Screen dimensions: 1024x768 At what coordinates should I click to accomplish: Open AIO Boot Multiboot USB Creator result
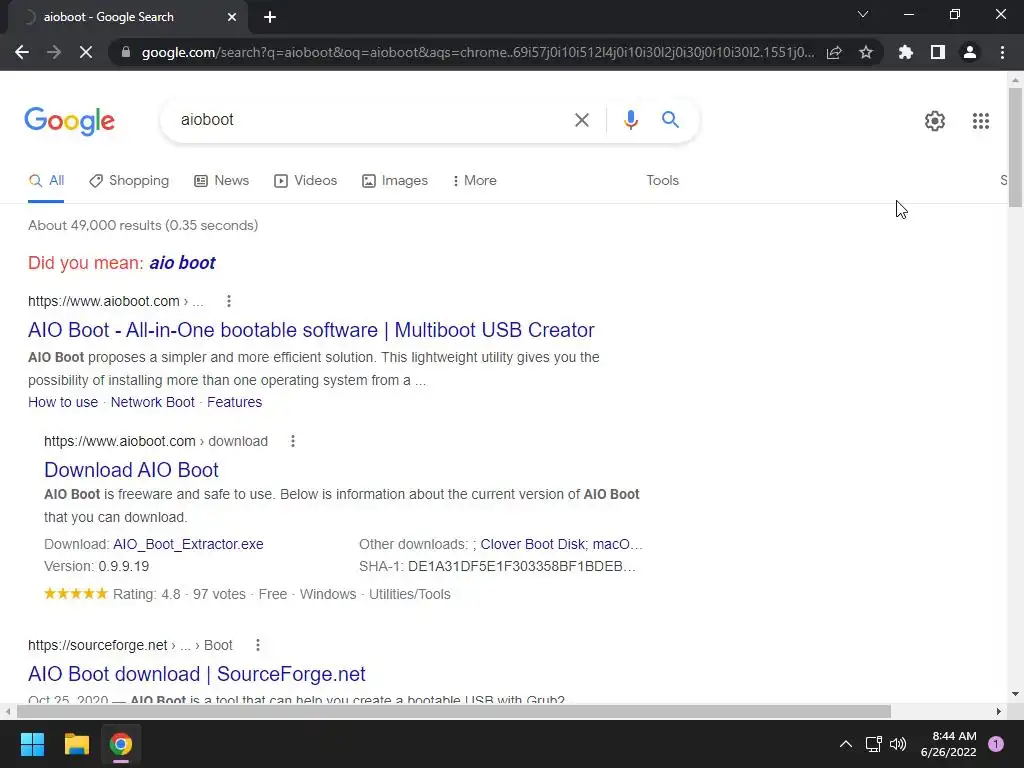pos(311,330)
